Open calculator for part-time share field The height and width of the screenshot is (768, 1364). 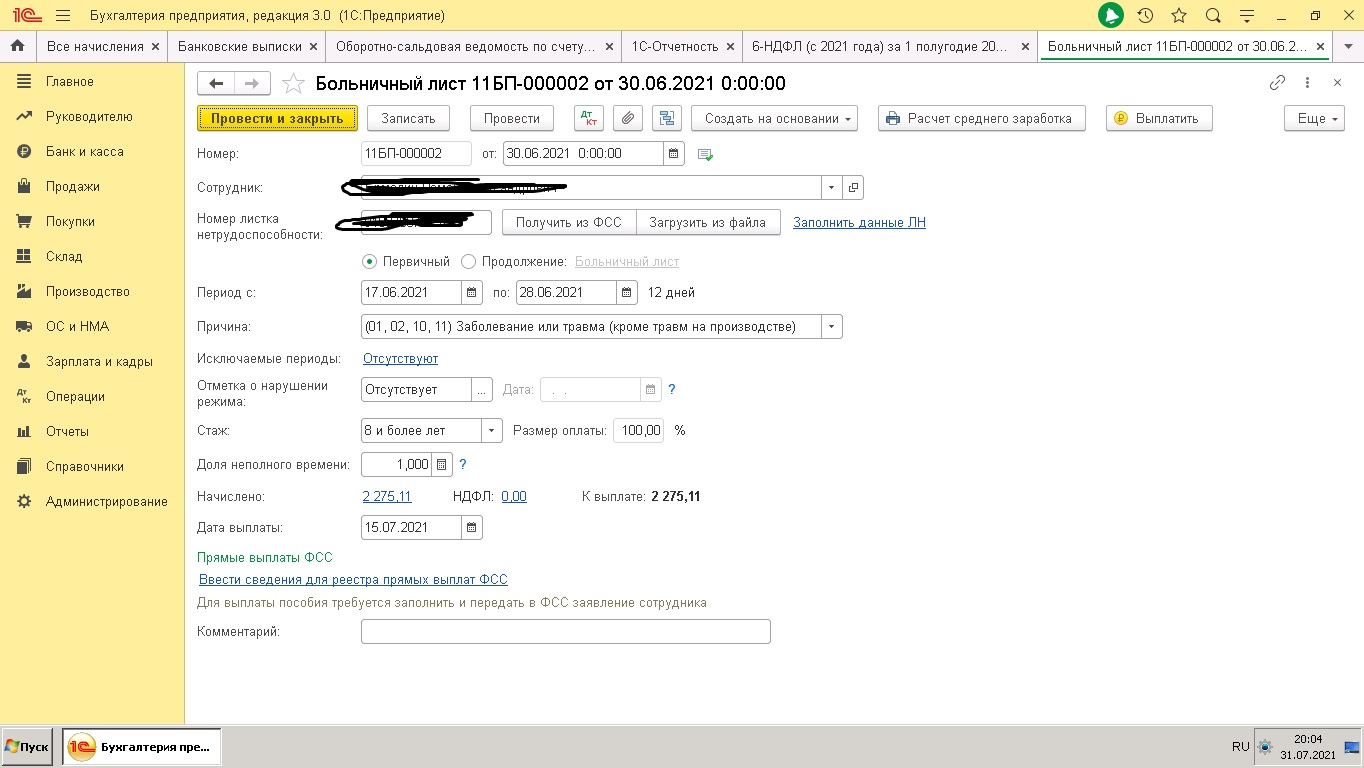pos(442,464)
